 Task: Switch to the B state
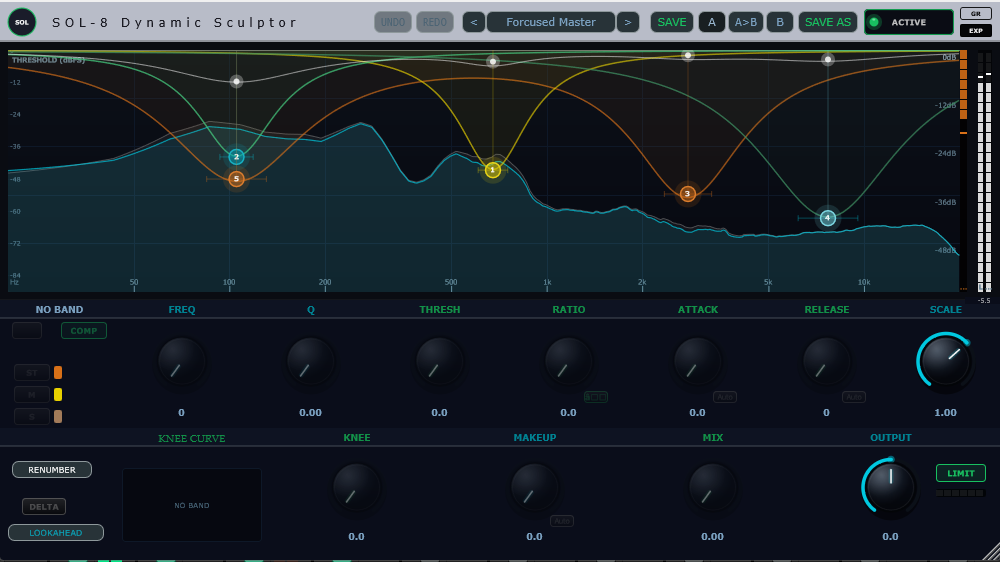780,22
